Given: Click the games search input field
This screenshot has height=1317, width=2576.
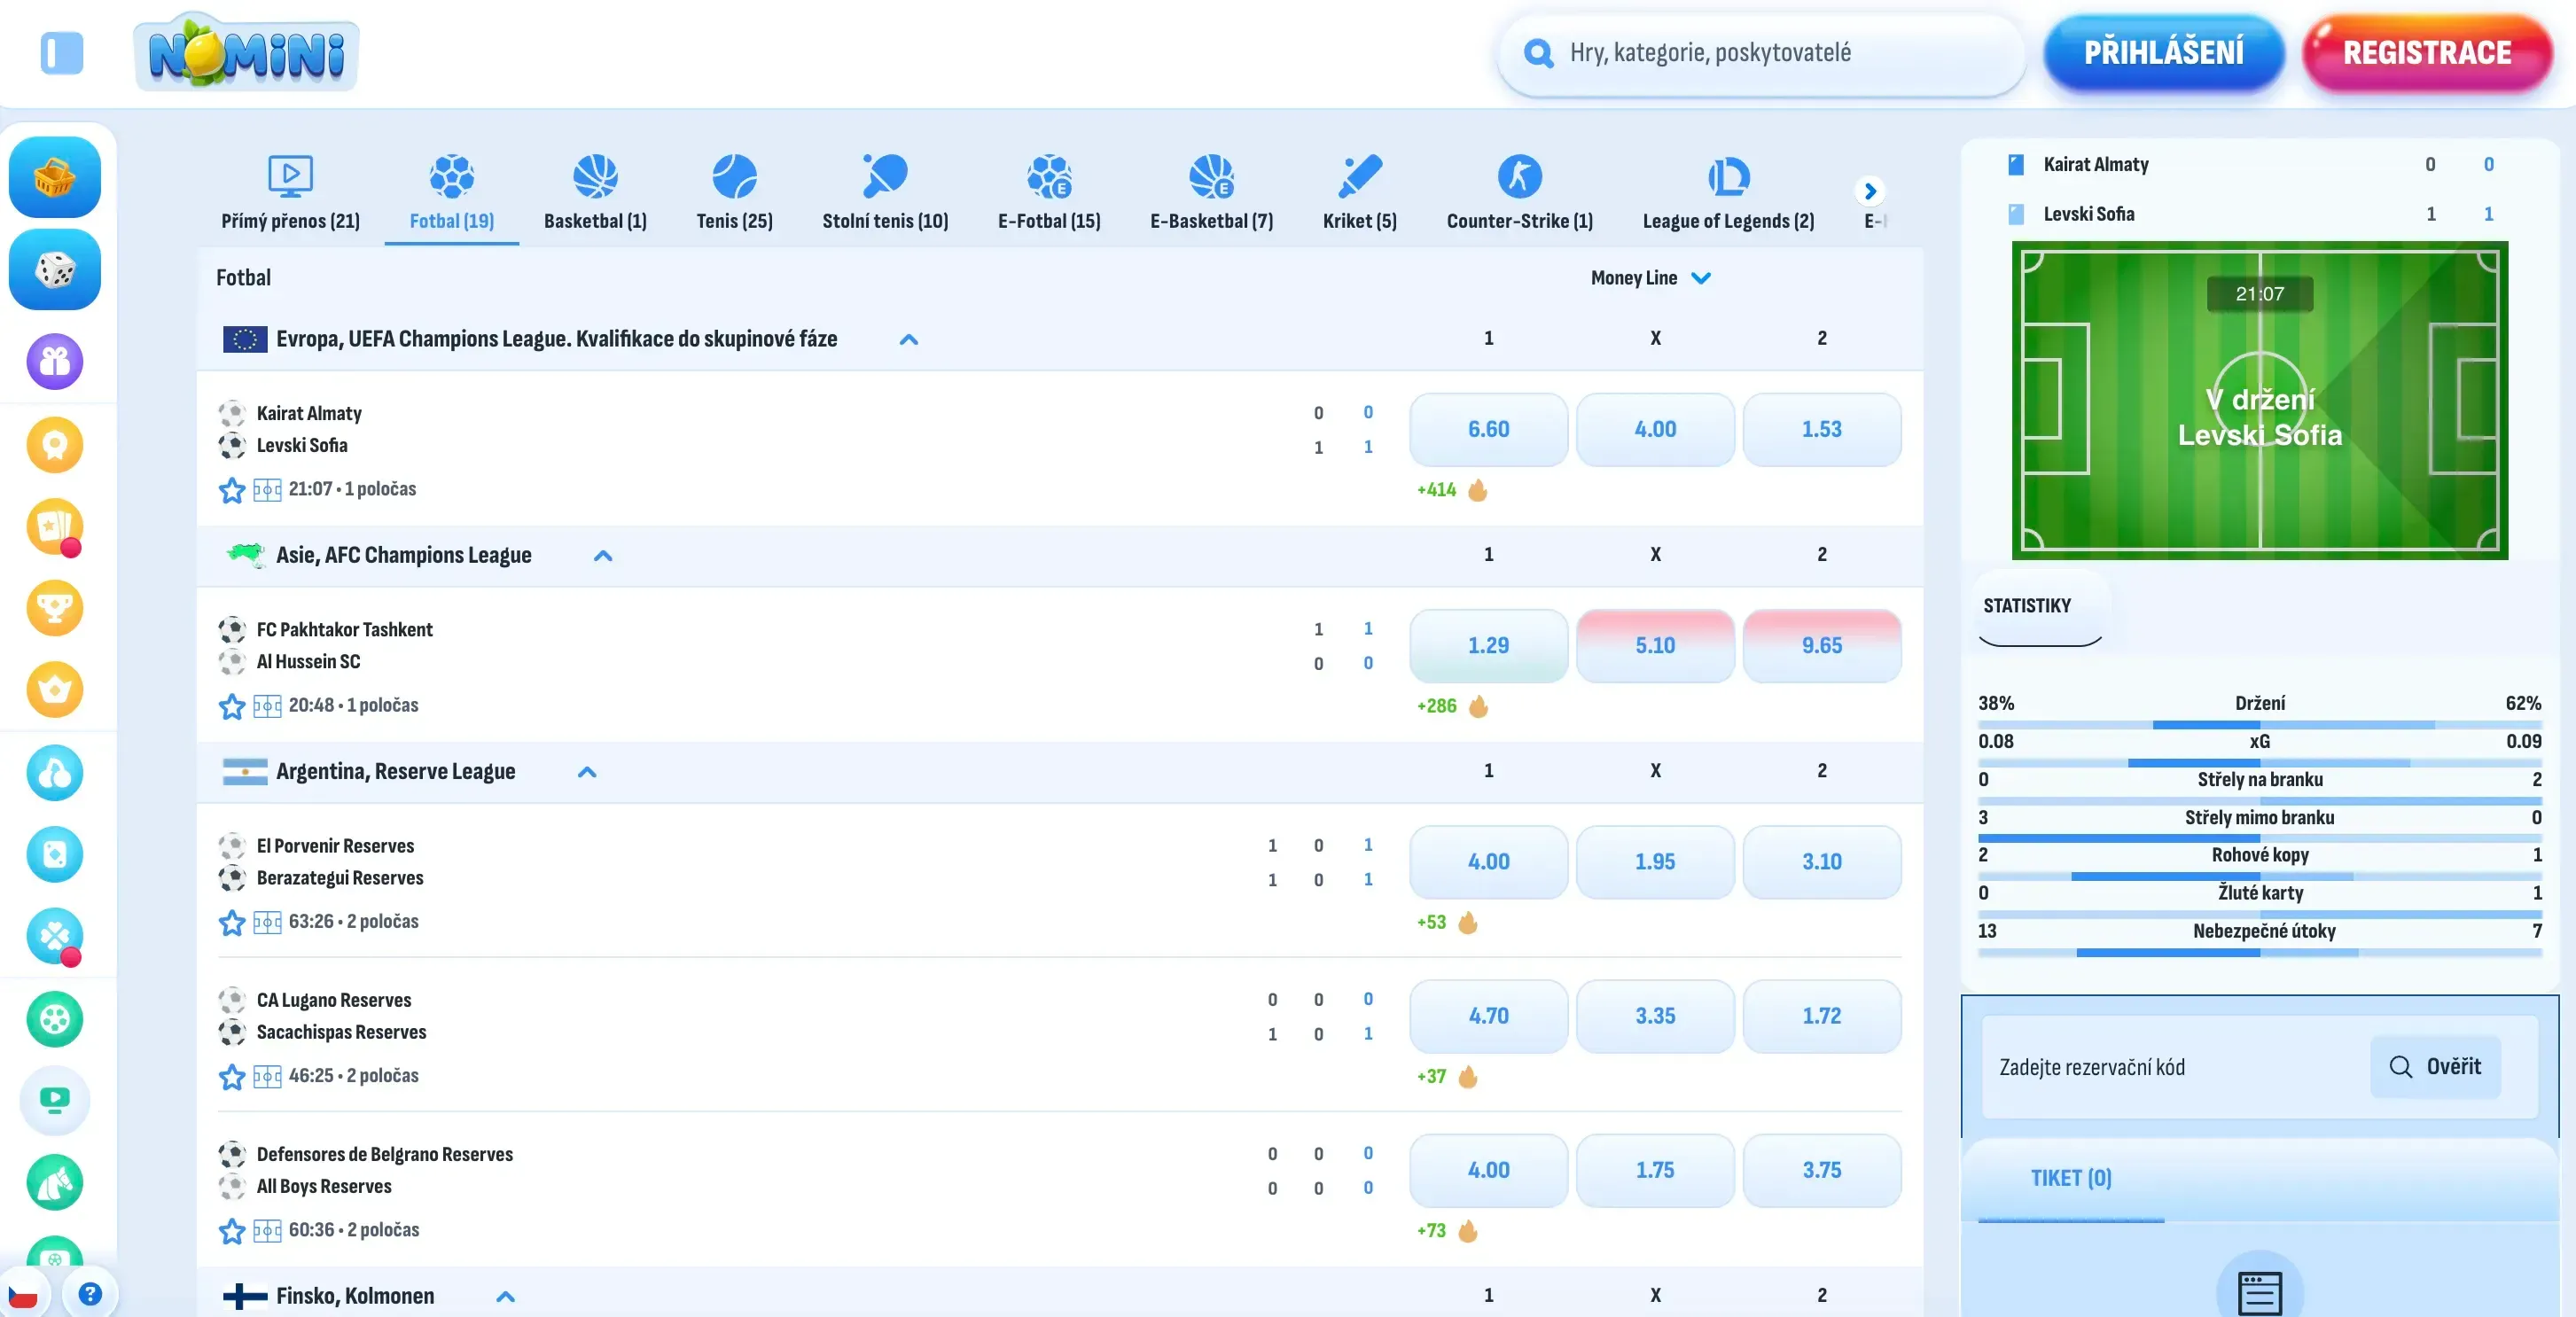Looking at the screenshot, I should point(1761,53).
